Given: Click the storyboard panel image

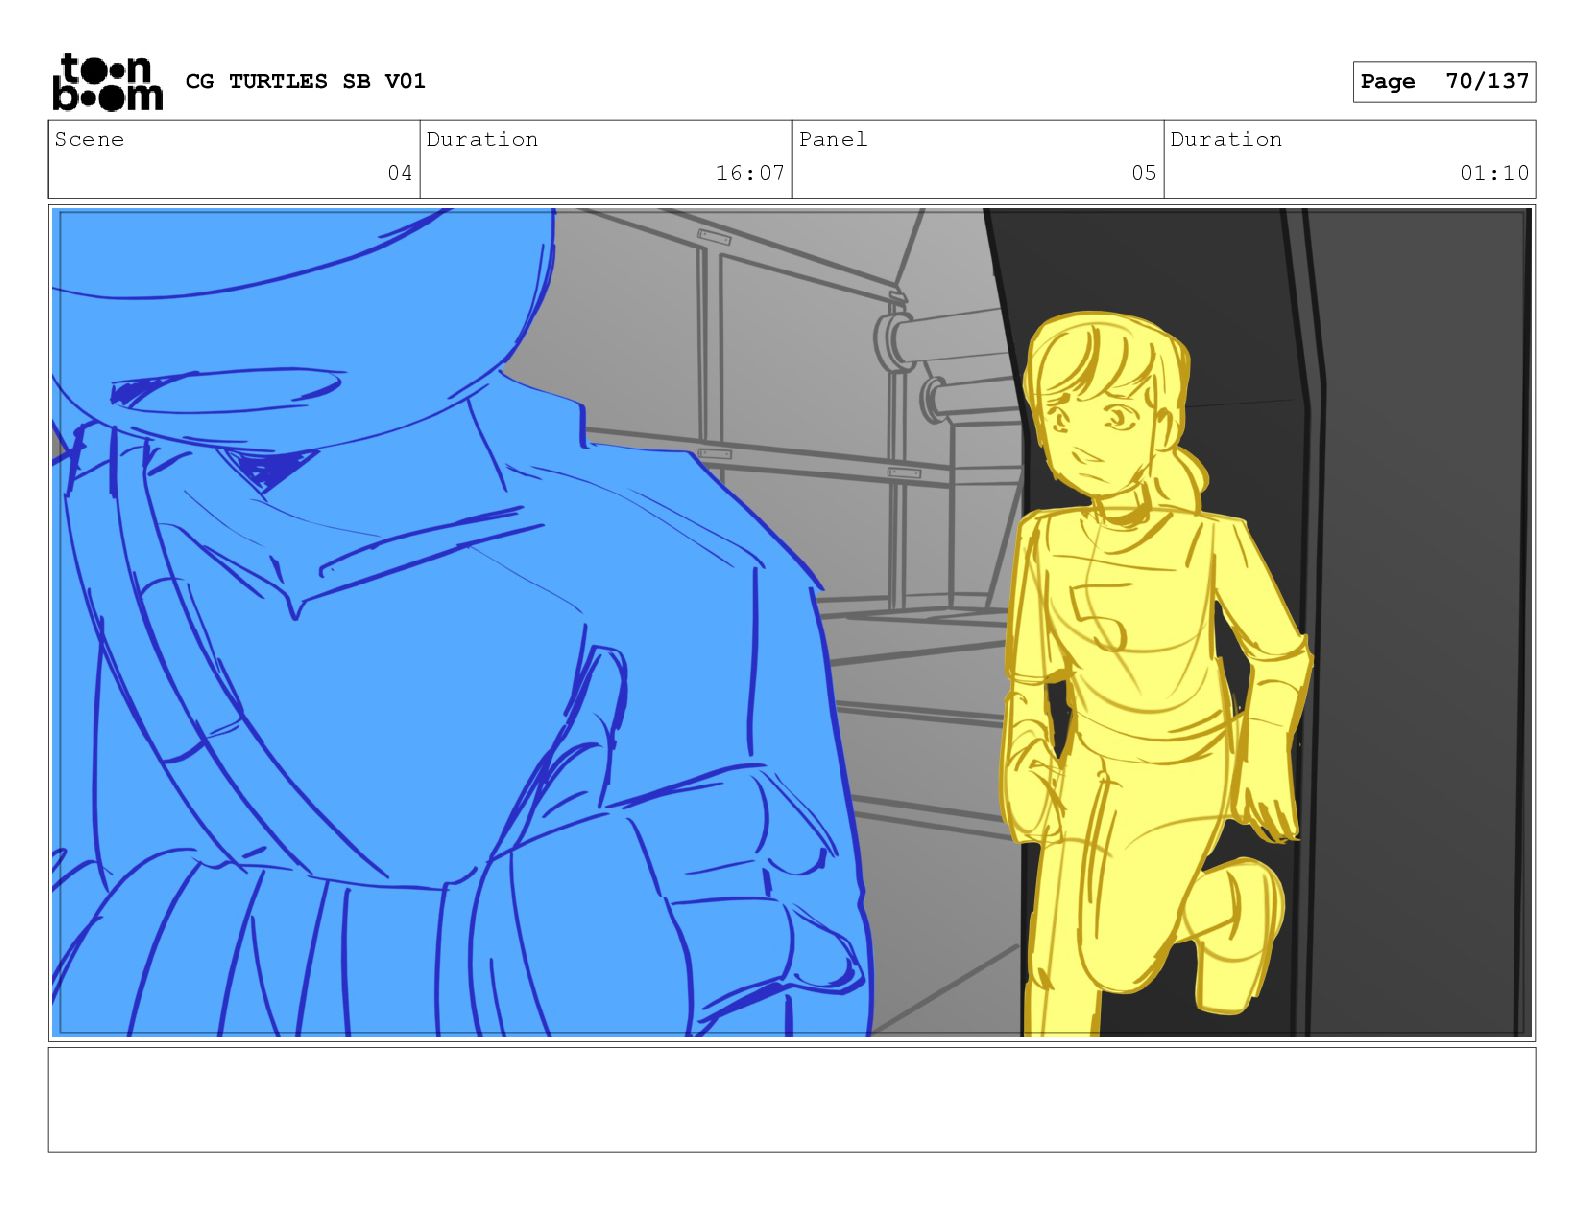Looking at the screenshot, I should 792,622.
